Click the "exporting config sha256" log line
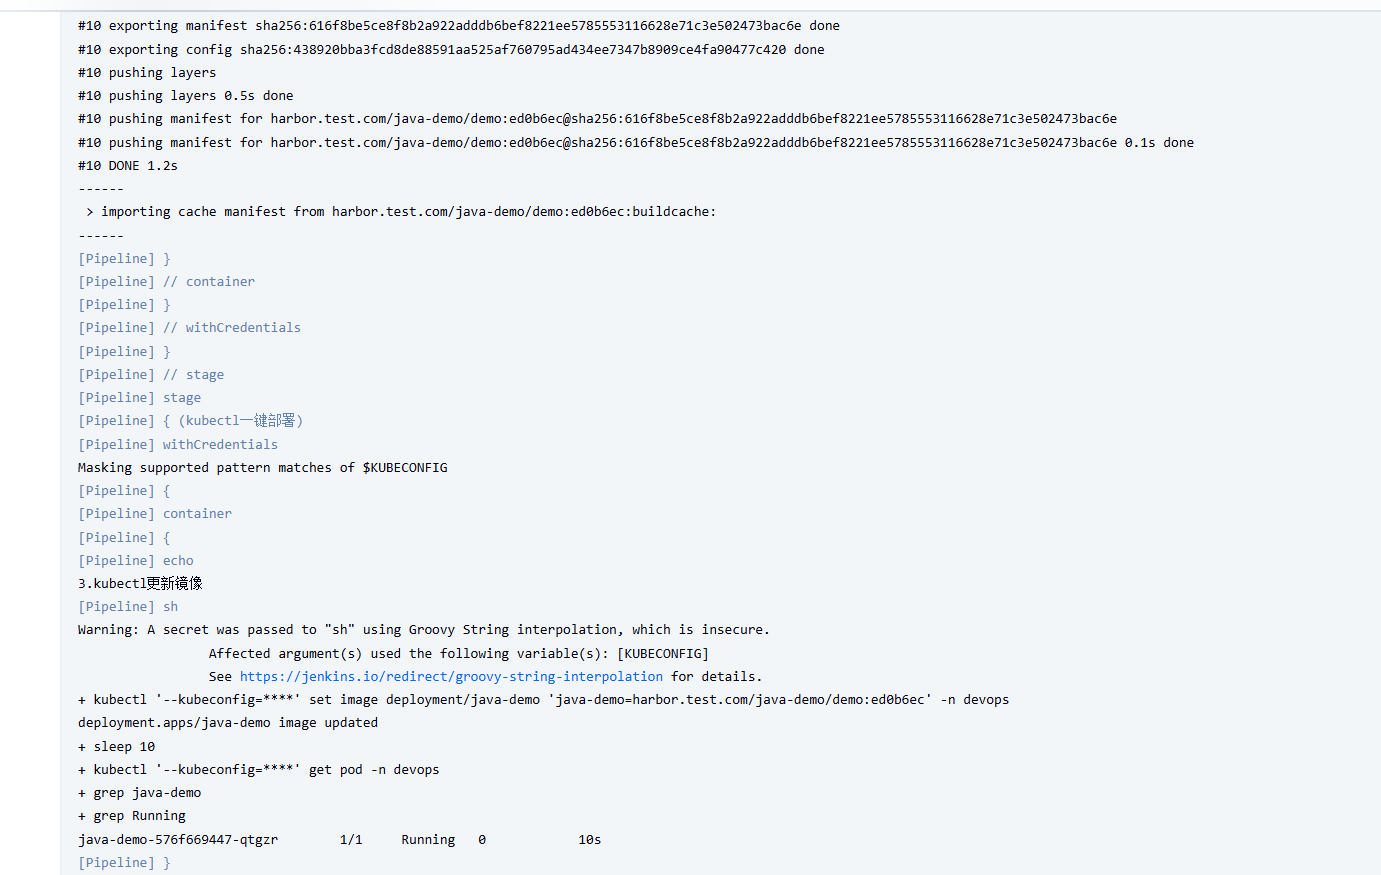This screenshot has width=1381, height=875. 450,50
